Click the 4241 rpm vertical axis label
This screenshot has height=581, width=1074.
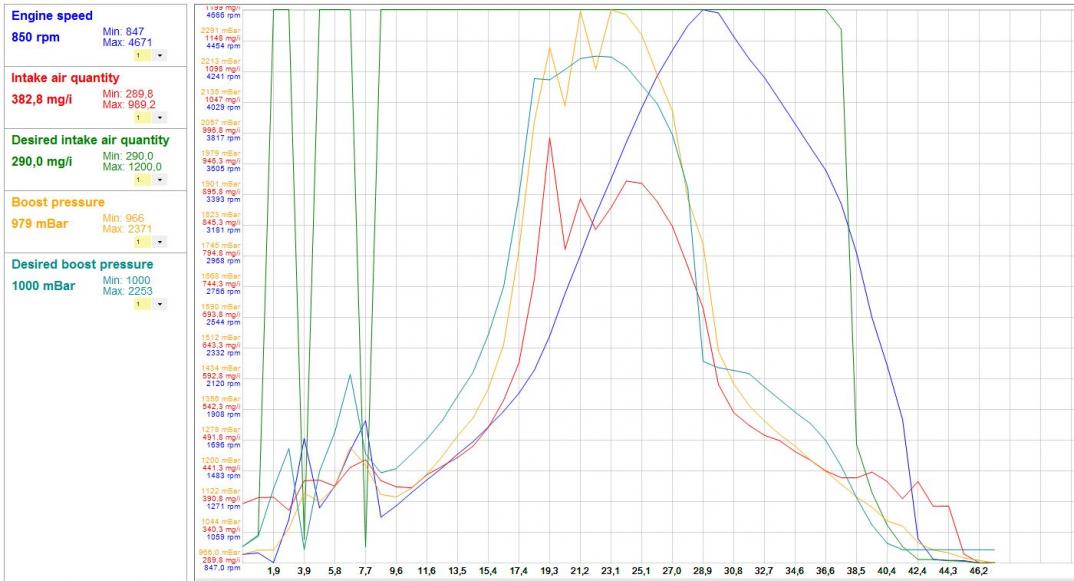coord(223,77)
